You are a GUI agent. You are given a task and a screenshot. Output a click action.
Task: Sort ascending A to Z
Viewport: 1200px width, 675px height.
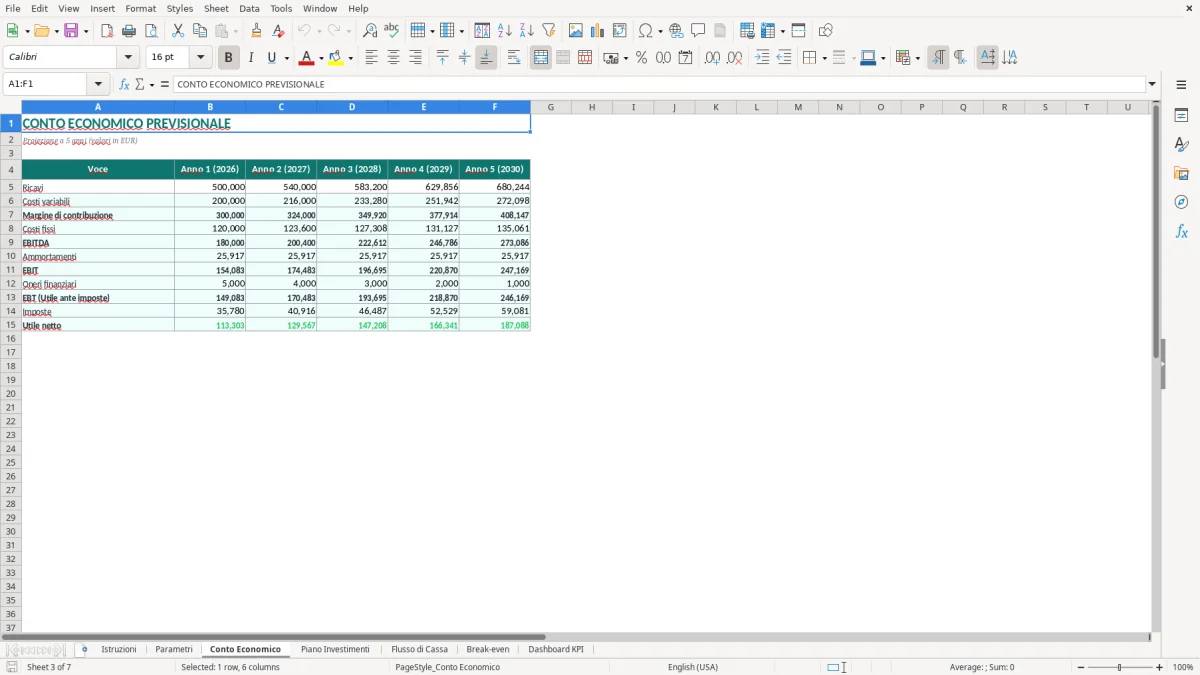pos(505,31)
